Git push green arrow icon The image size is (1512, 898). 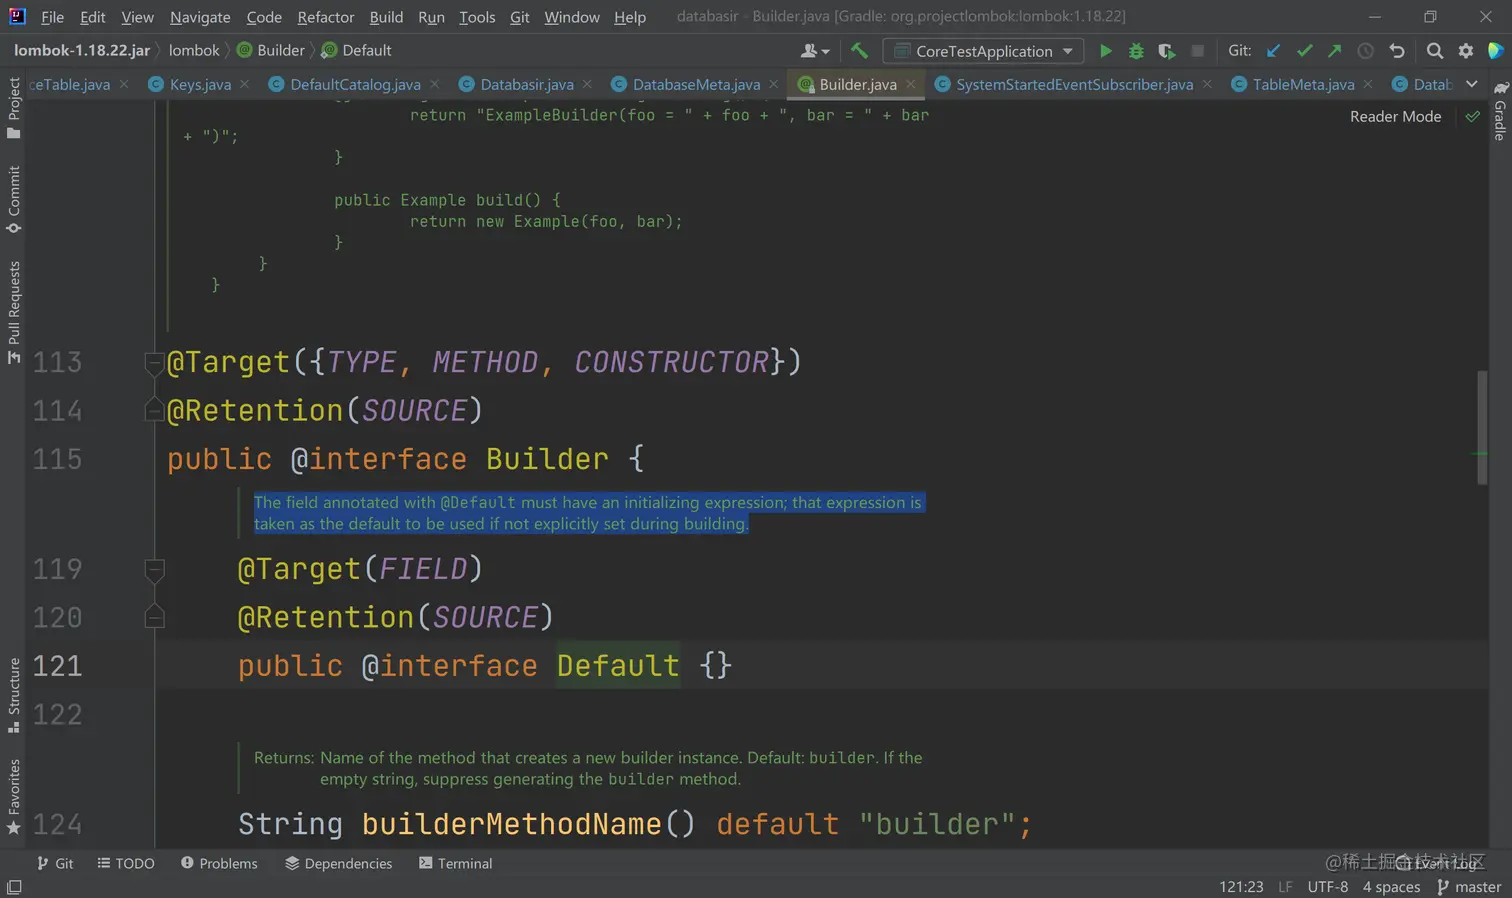(1334, 51)
